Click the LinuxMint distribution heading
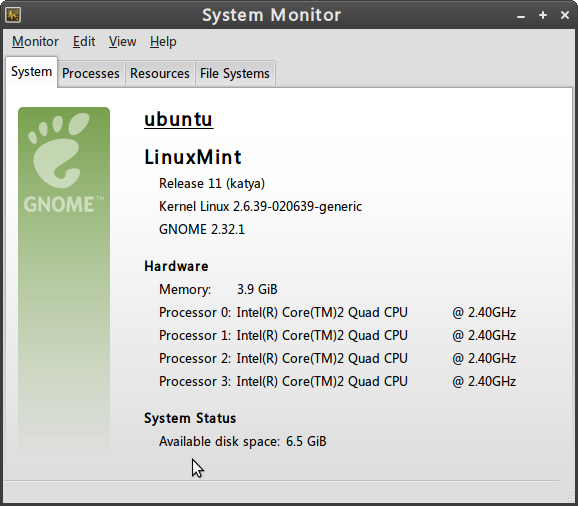Image resolution: width=578 pixels, height=506 pixels. 193,157
